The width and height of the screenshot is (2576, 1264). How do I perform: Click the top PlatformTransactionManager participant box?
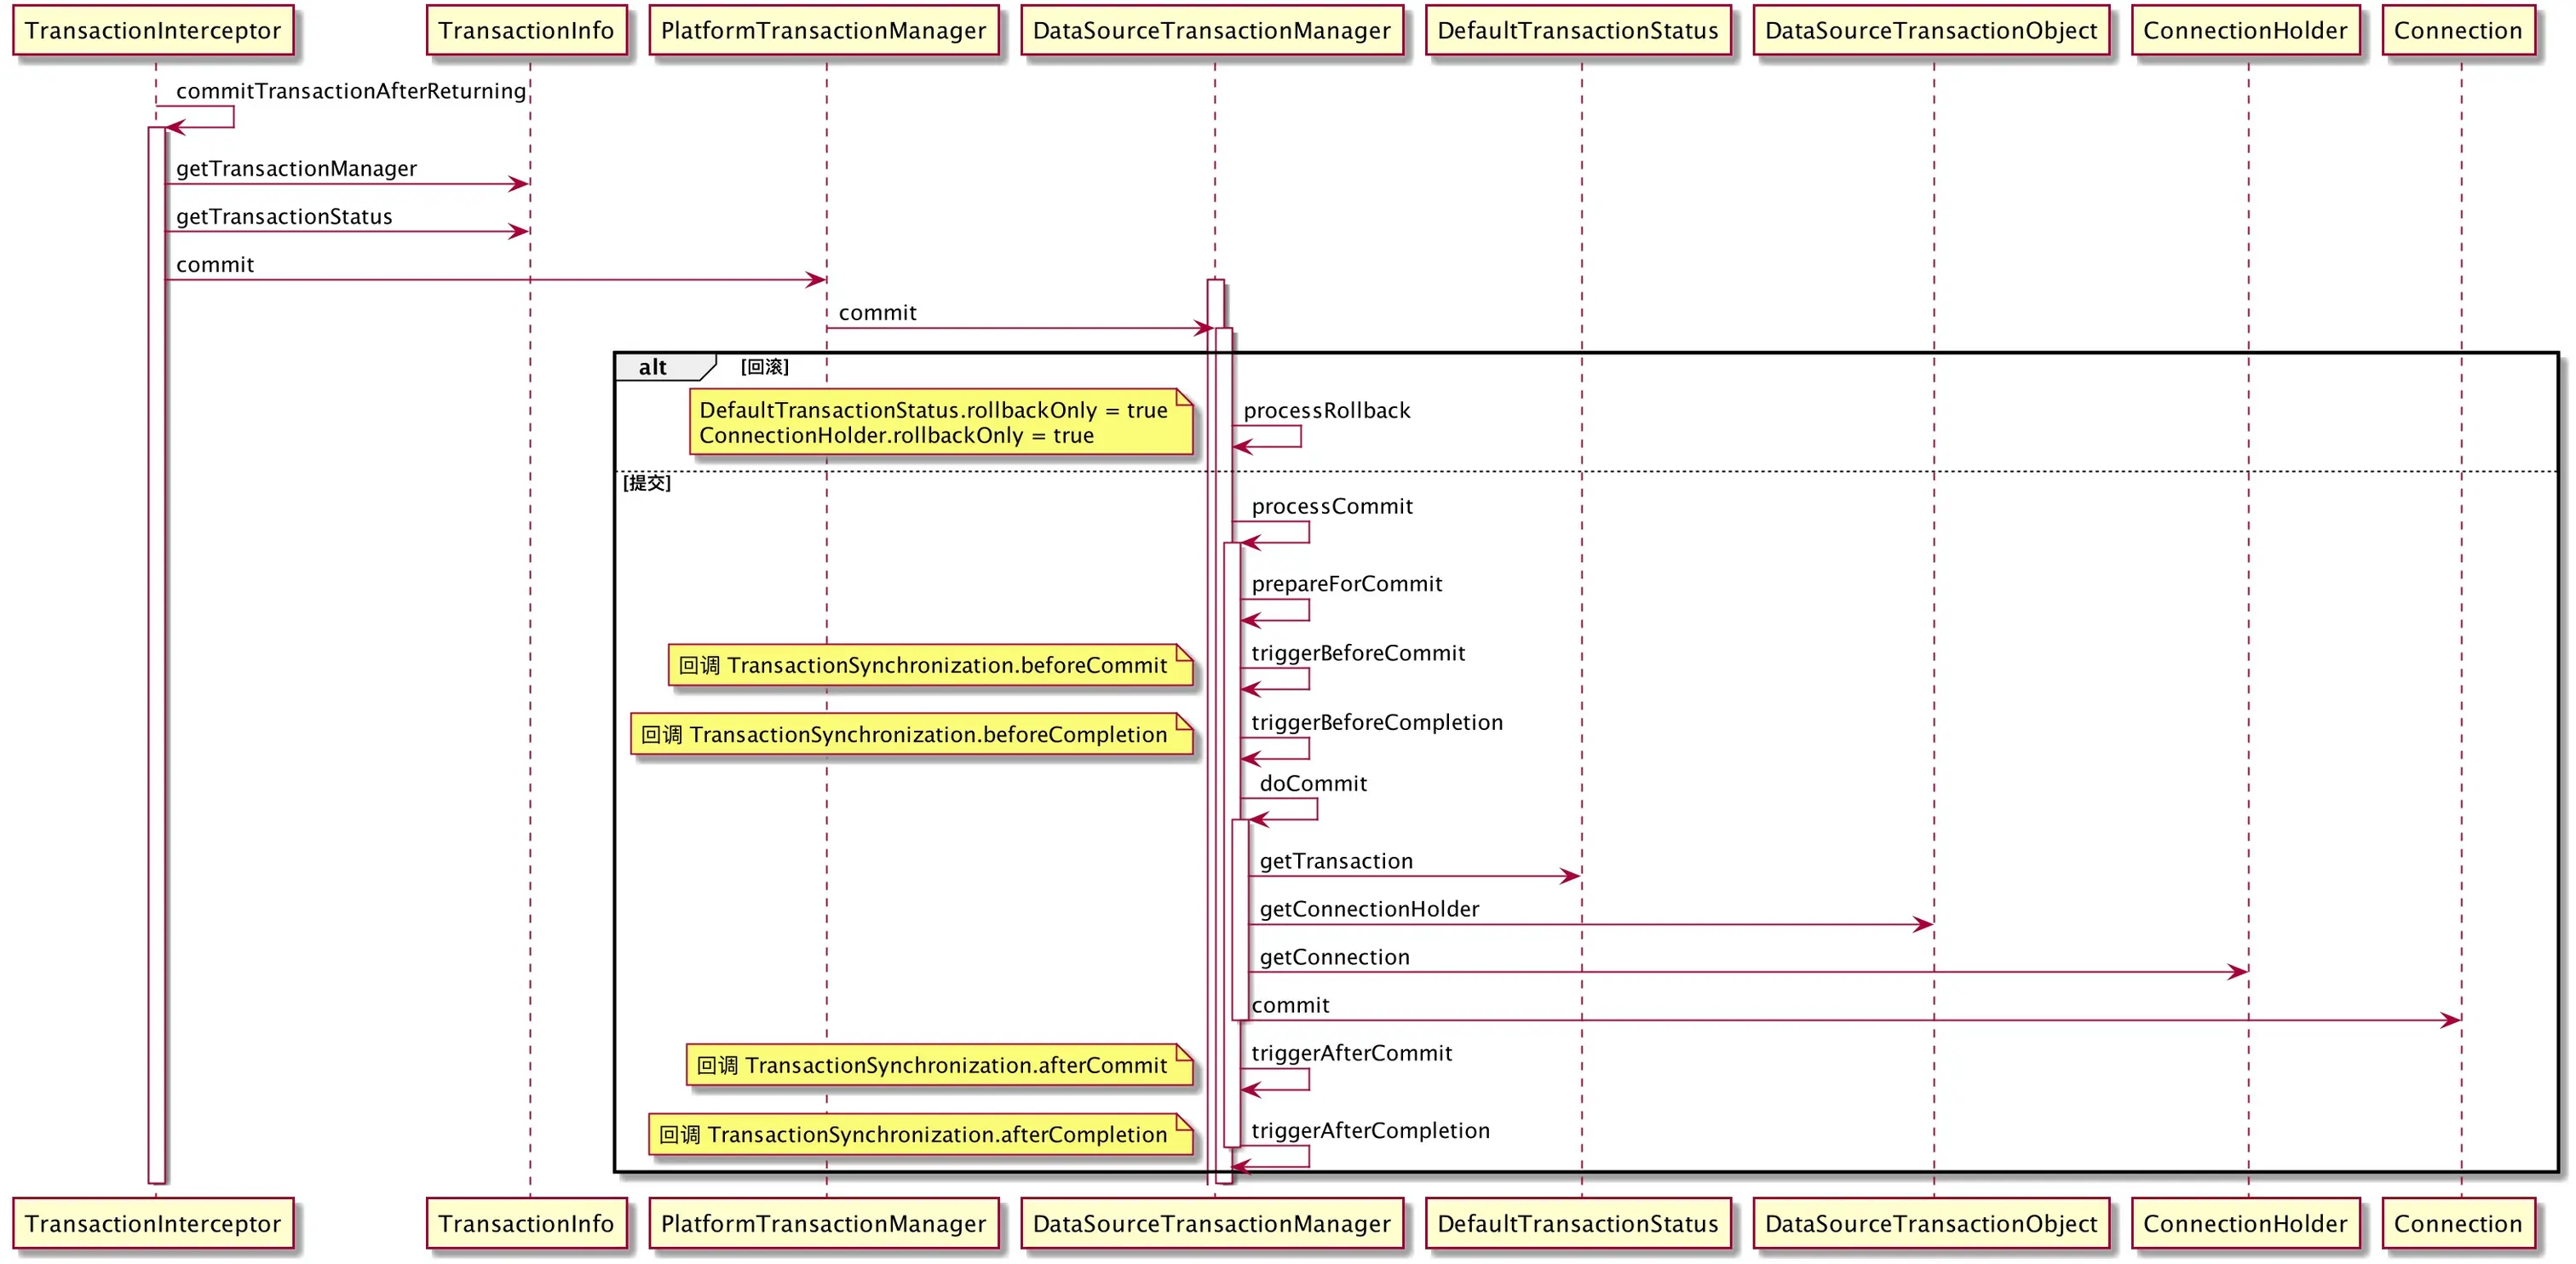click(x=823, y=31)
